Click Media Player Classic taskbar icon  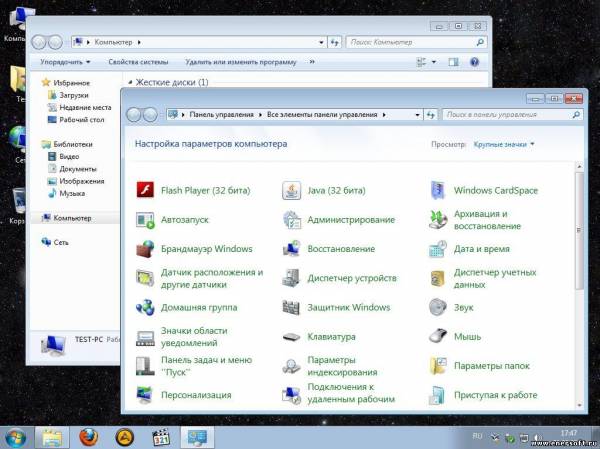click(161, 437)
